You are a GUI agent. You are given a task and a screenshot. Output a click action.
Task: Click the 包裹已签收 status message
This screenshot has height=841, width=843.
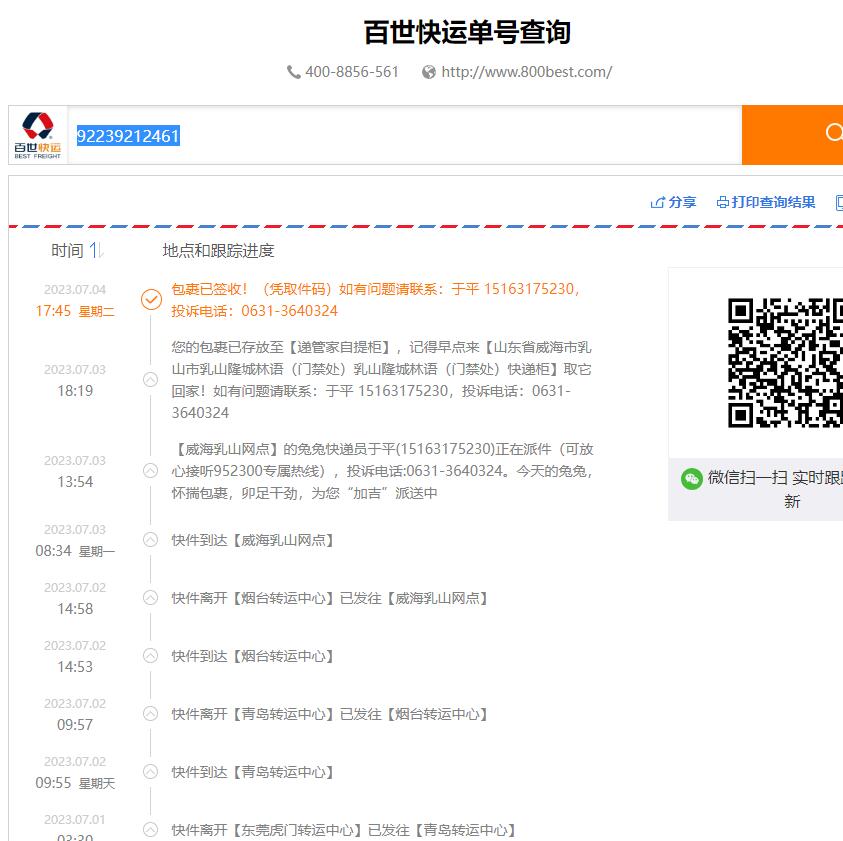click(376, 300)
